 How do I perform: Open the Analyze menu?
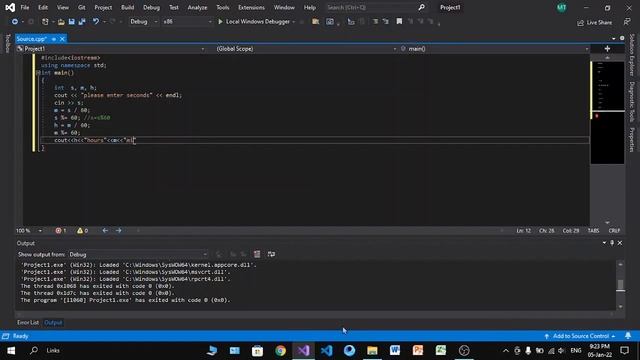(x=197, y=7)
